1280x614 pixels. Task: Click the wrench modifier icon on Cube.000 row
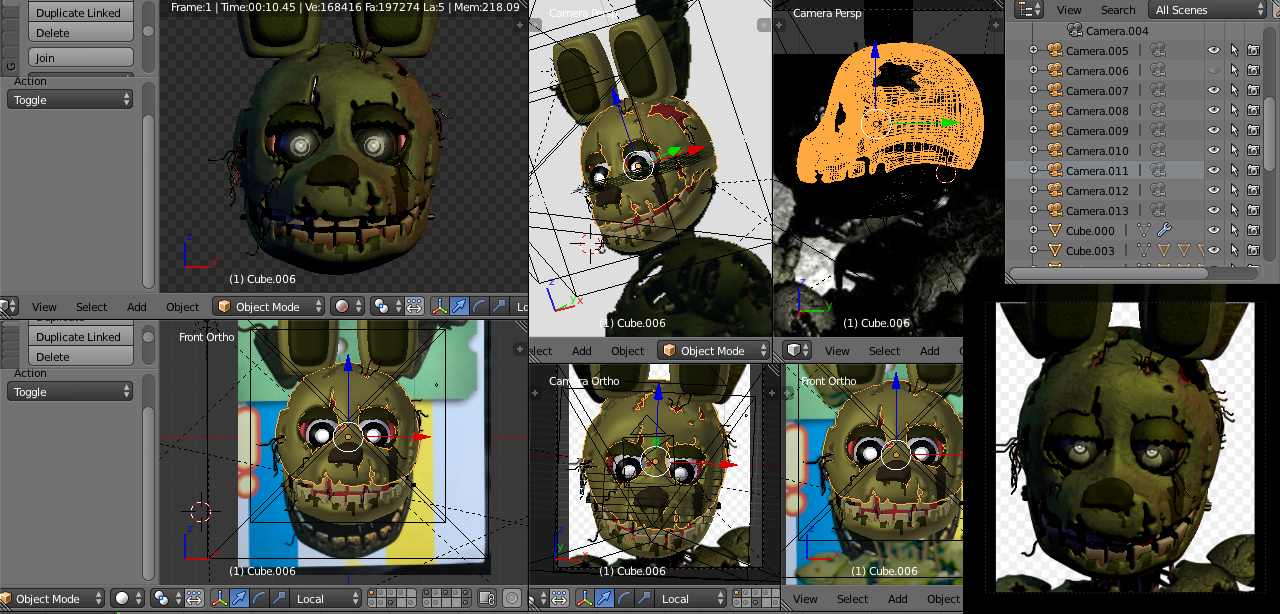point(1163,230)
